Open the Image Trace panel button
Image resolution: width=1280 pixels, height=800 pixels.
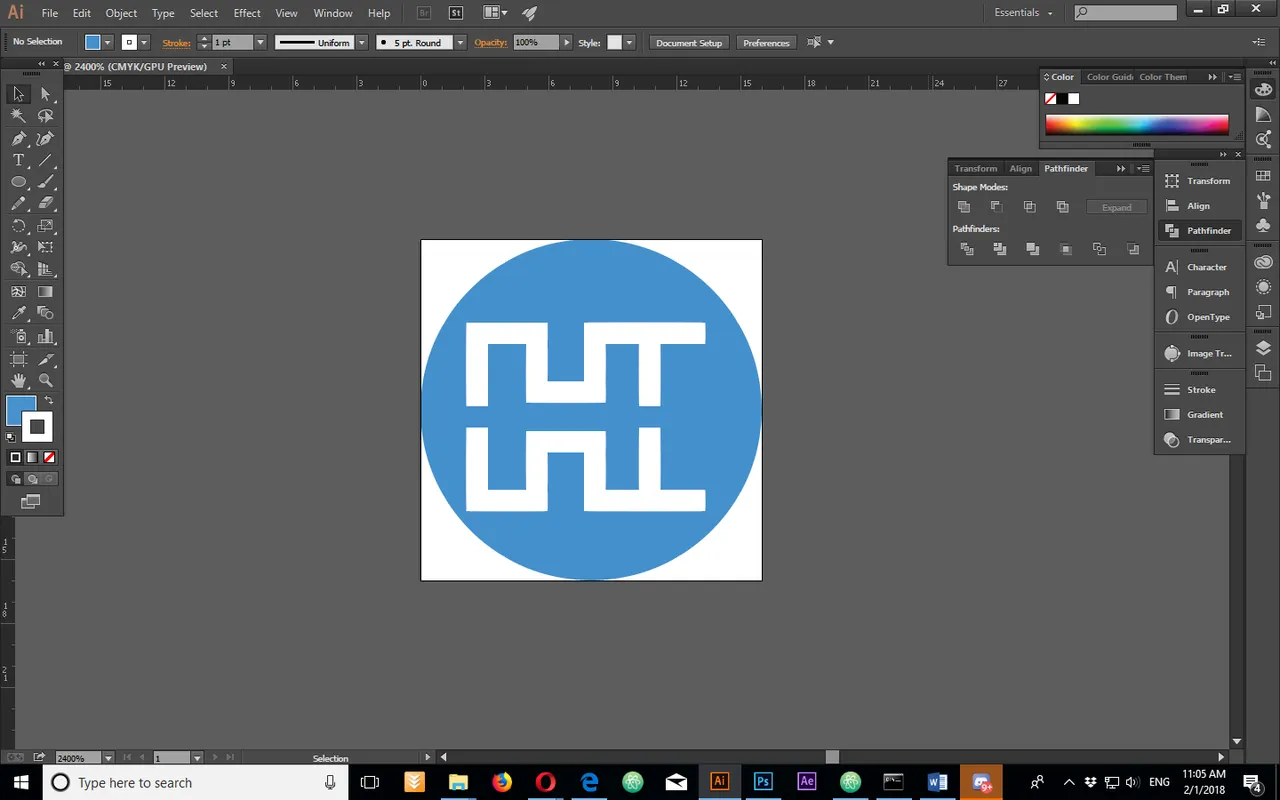tap(1200, 353)
